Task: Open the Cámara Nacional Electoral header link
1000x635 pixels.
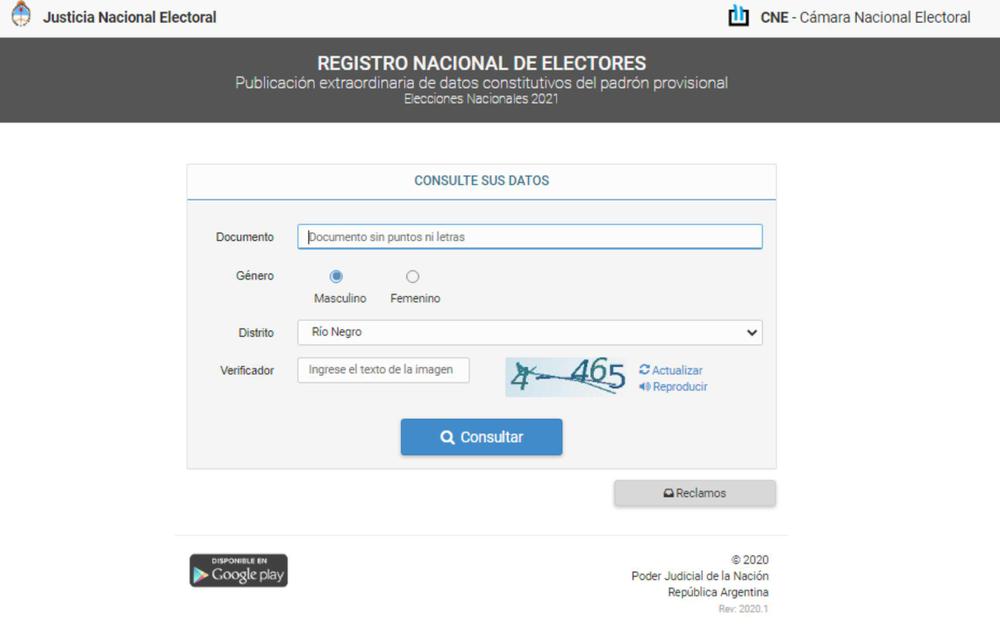Action: coord(865,17)
